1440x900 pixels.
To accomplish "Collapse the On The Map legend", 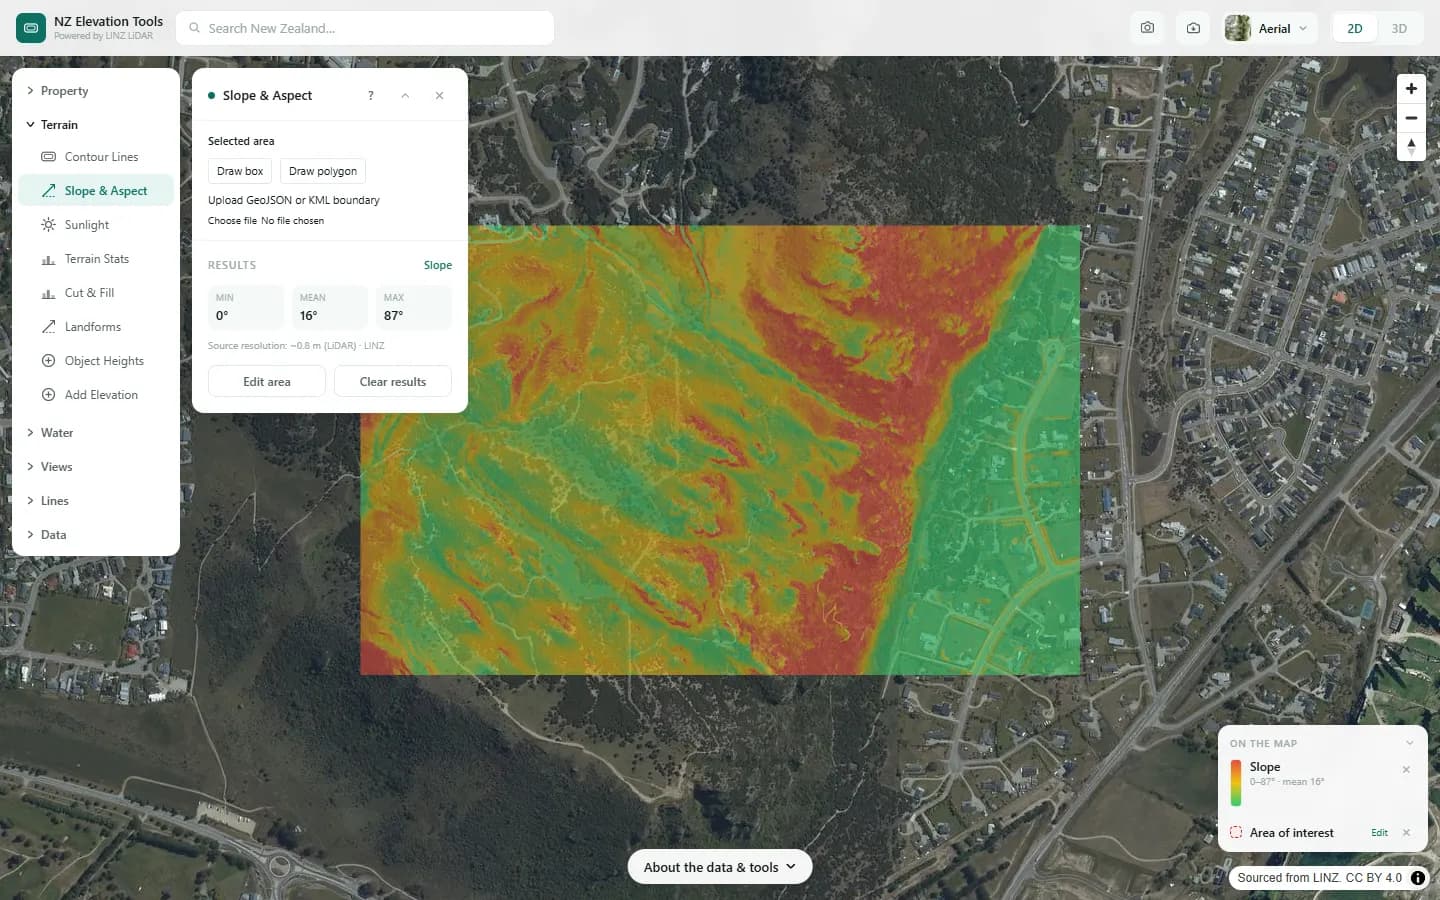I will pyautogui.click(x=1409, y=743).
